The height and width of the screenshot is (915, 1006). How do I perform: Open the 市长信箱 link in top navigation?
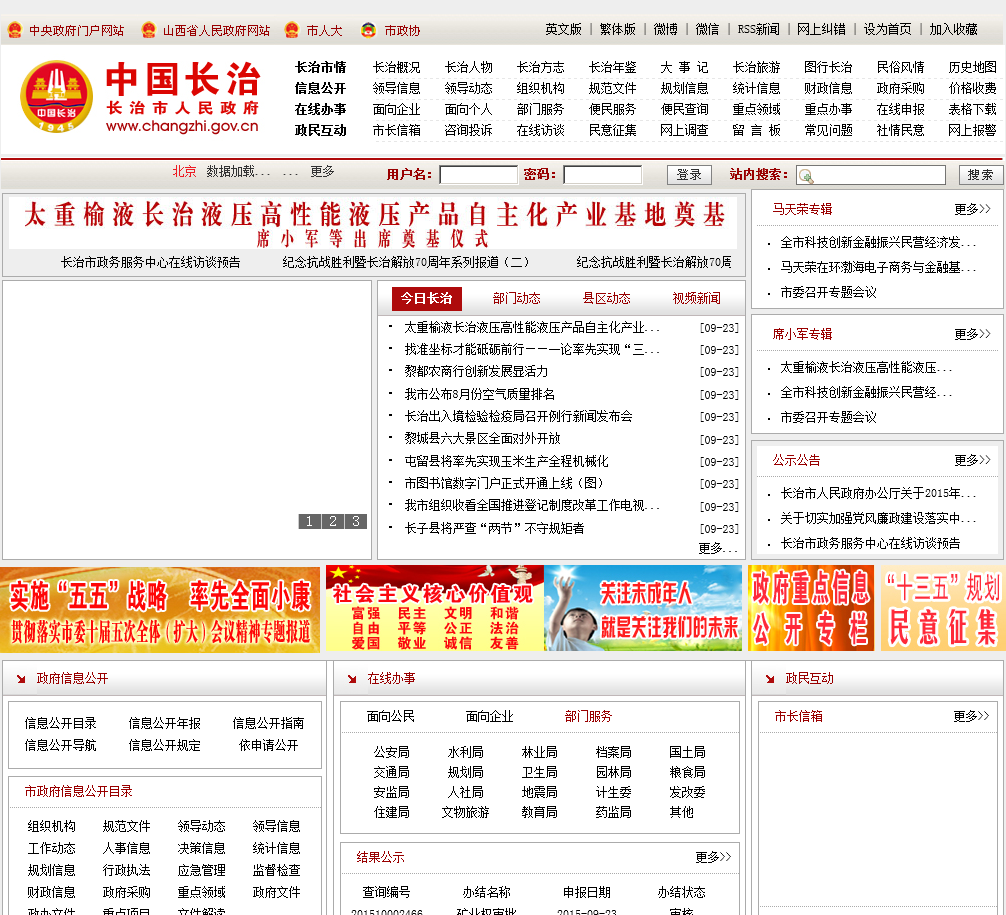point(396,130)
